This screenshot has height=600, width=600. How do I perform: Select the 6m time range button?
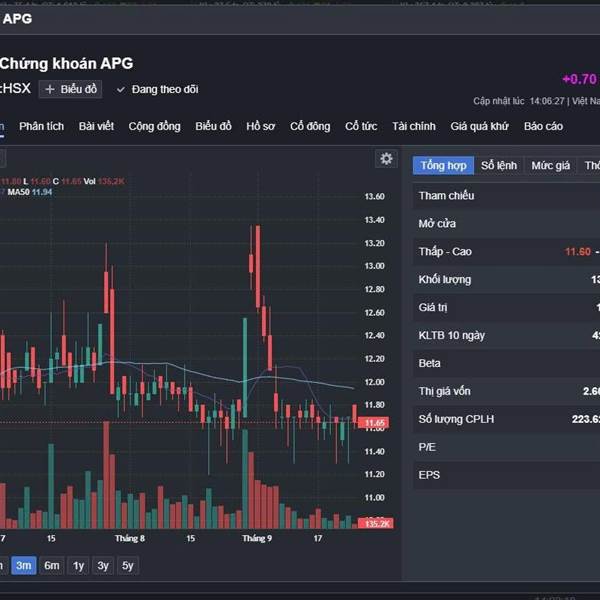pos(52,565)
